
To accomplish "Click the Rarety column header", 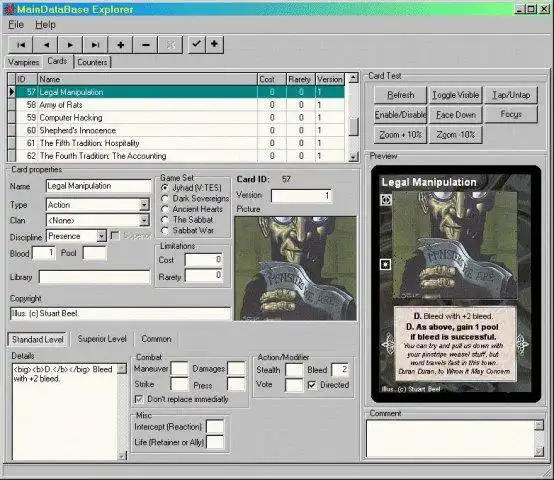I will click(300, 79).
